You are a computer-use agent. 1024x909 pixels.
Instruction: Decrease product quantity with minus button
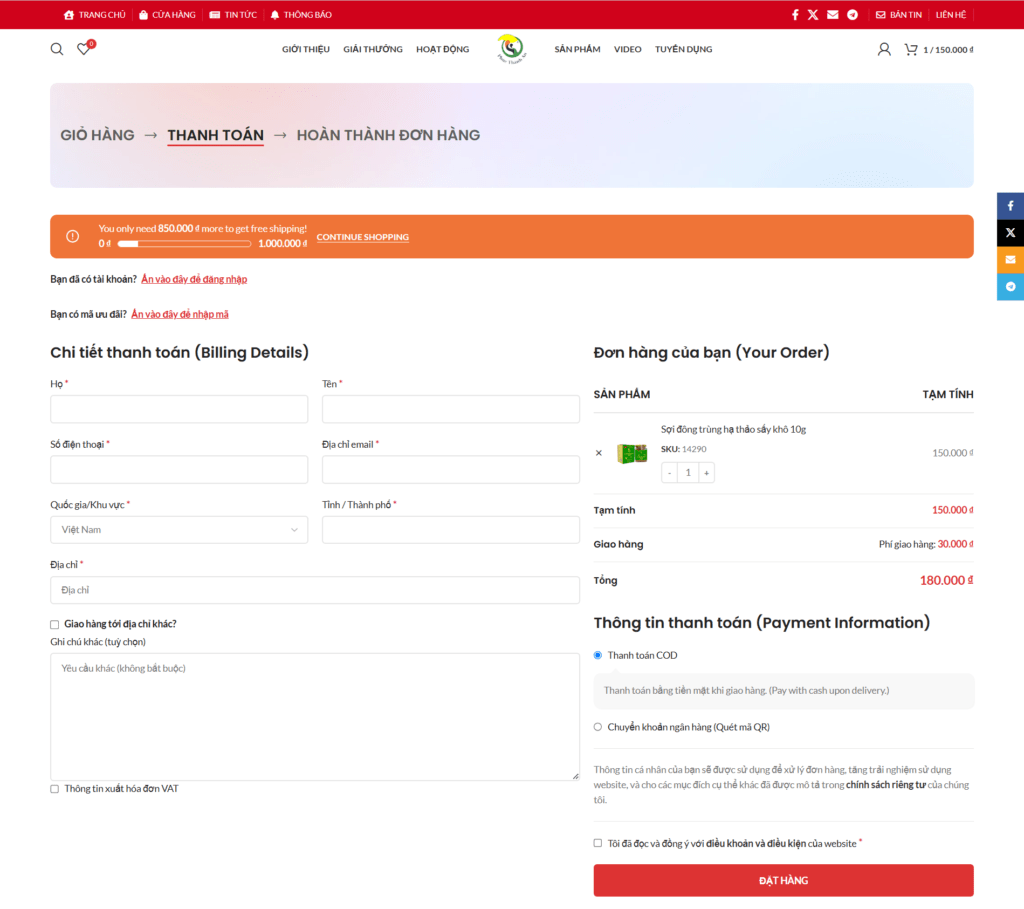(670, 473)
